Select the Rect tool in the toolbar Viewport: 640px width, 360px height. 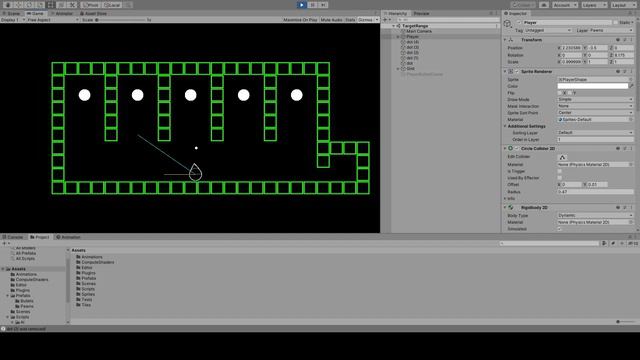(x=51, y=5)
